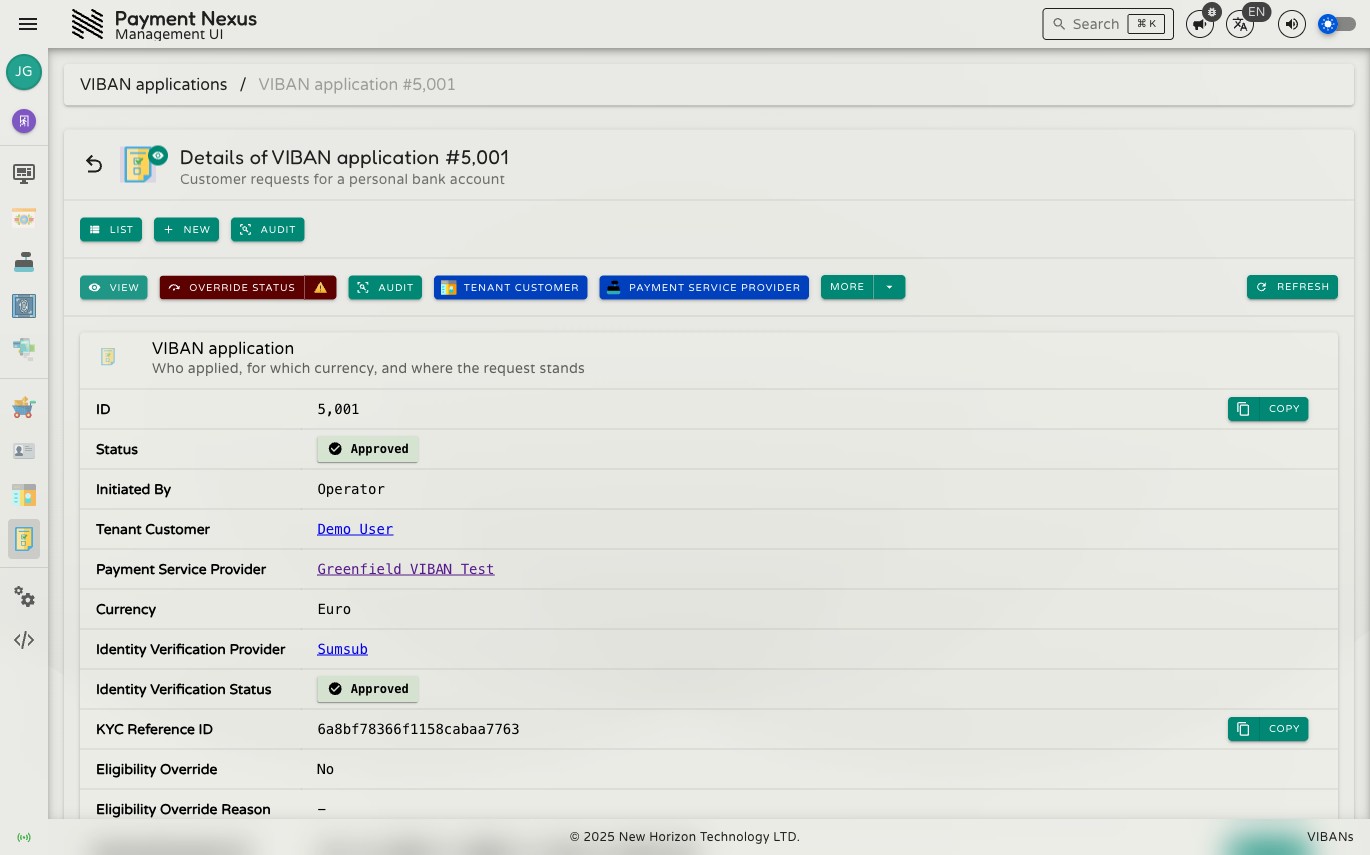The height and width of the screenshot is (855, 1370).
Task: Click the KYC value 6a8bf78366f1158cabaa7763
Action: [418, 729]
